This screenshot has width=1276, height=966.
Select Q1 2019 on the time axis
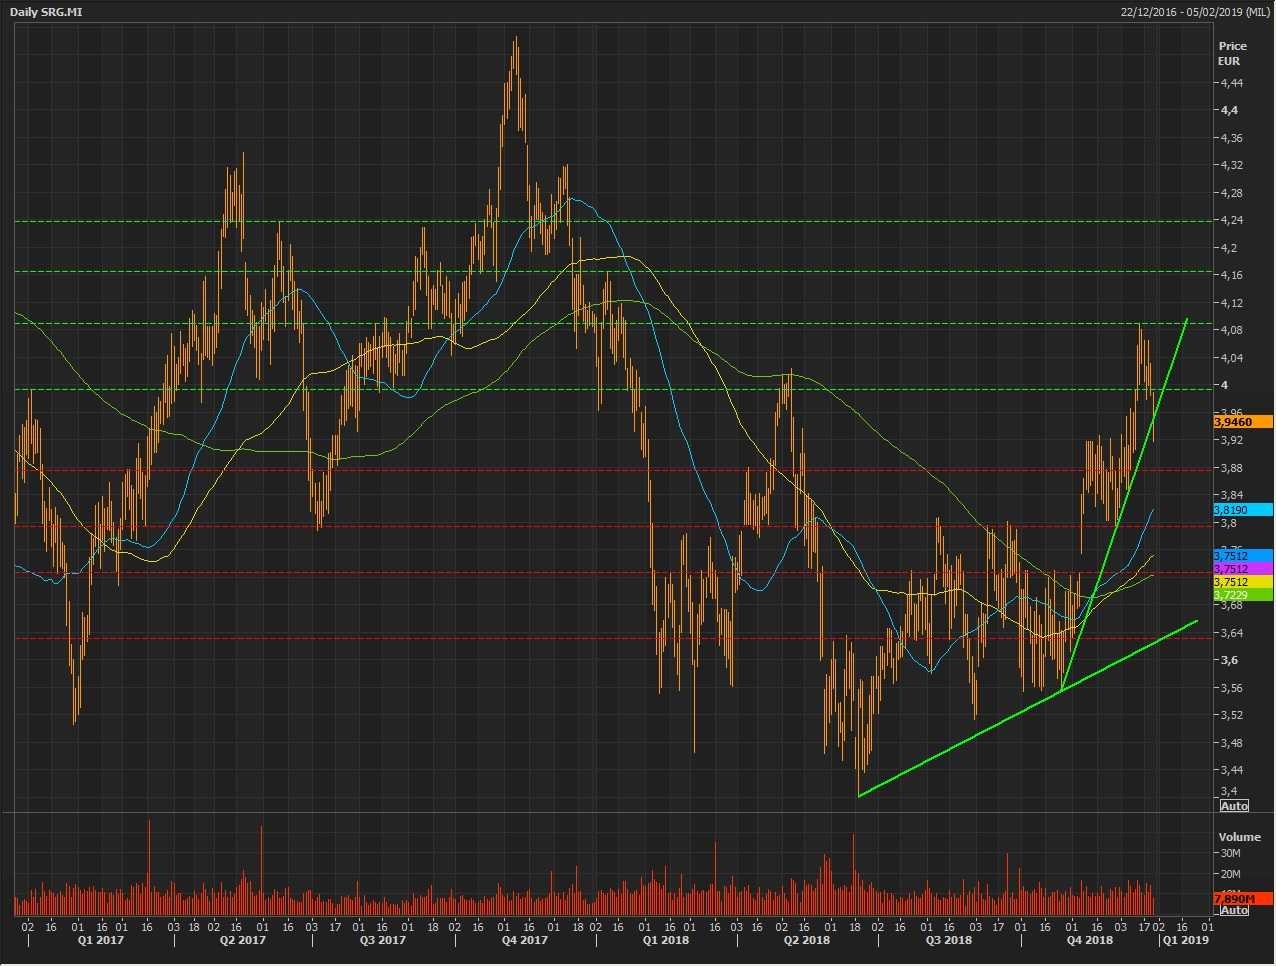1184,940
